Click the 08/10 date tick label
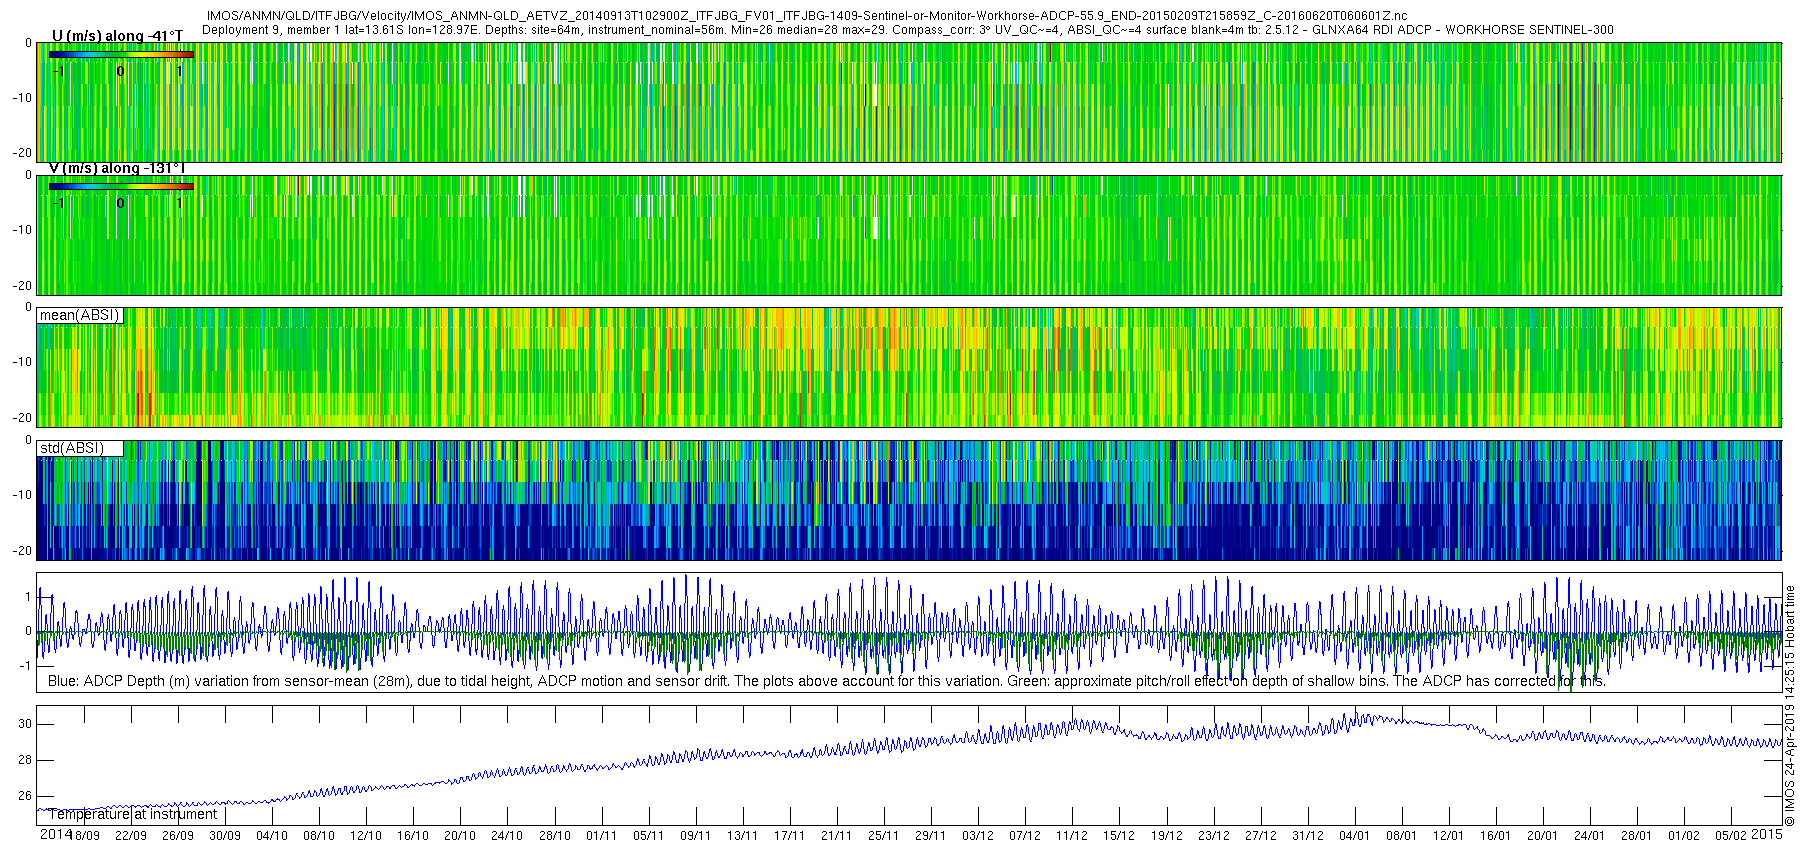Screen dimensions: 1800x850 319,836
